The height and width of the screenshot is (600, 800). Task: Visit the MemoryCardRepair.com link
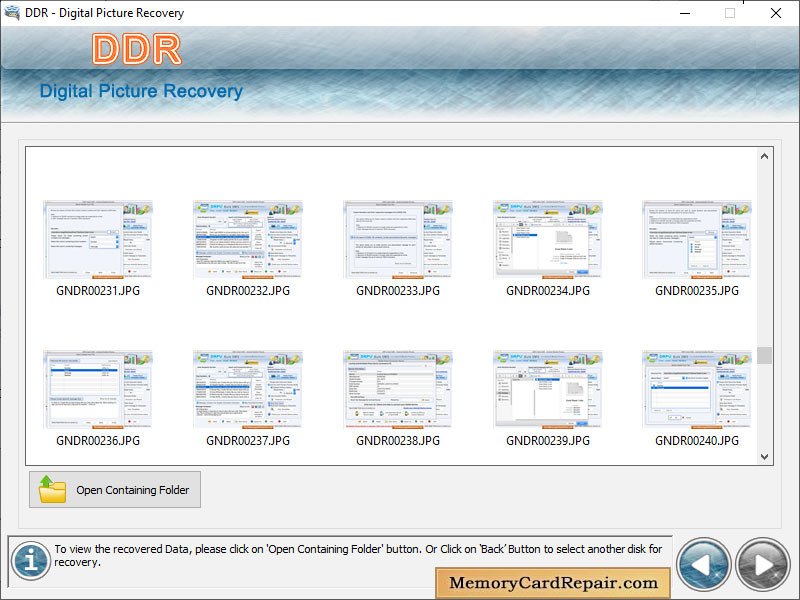point(553,583)
